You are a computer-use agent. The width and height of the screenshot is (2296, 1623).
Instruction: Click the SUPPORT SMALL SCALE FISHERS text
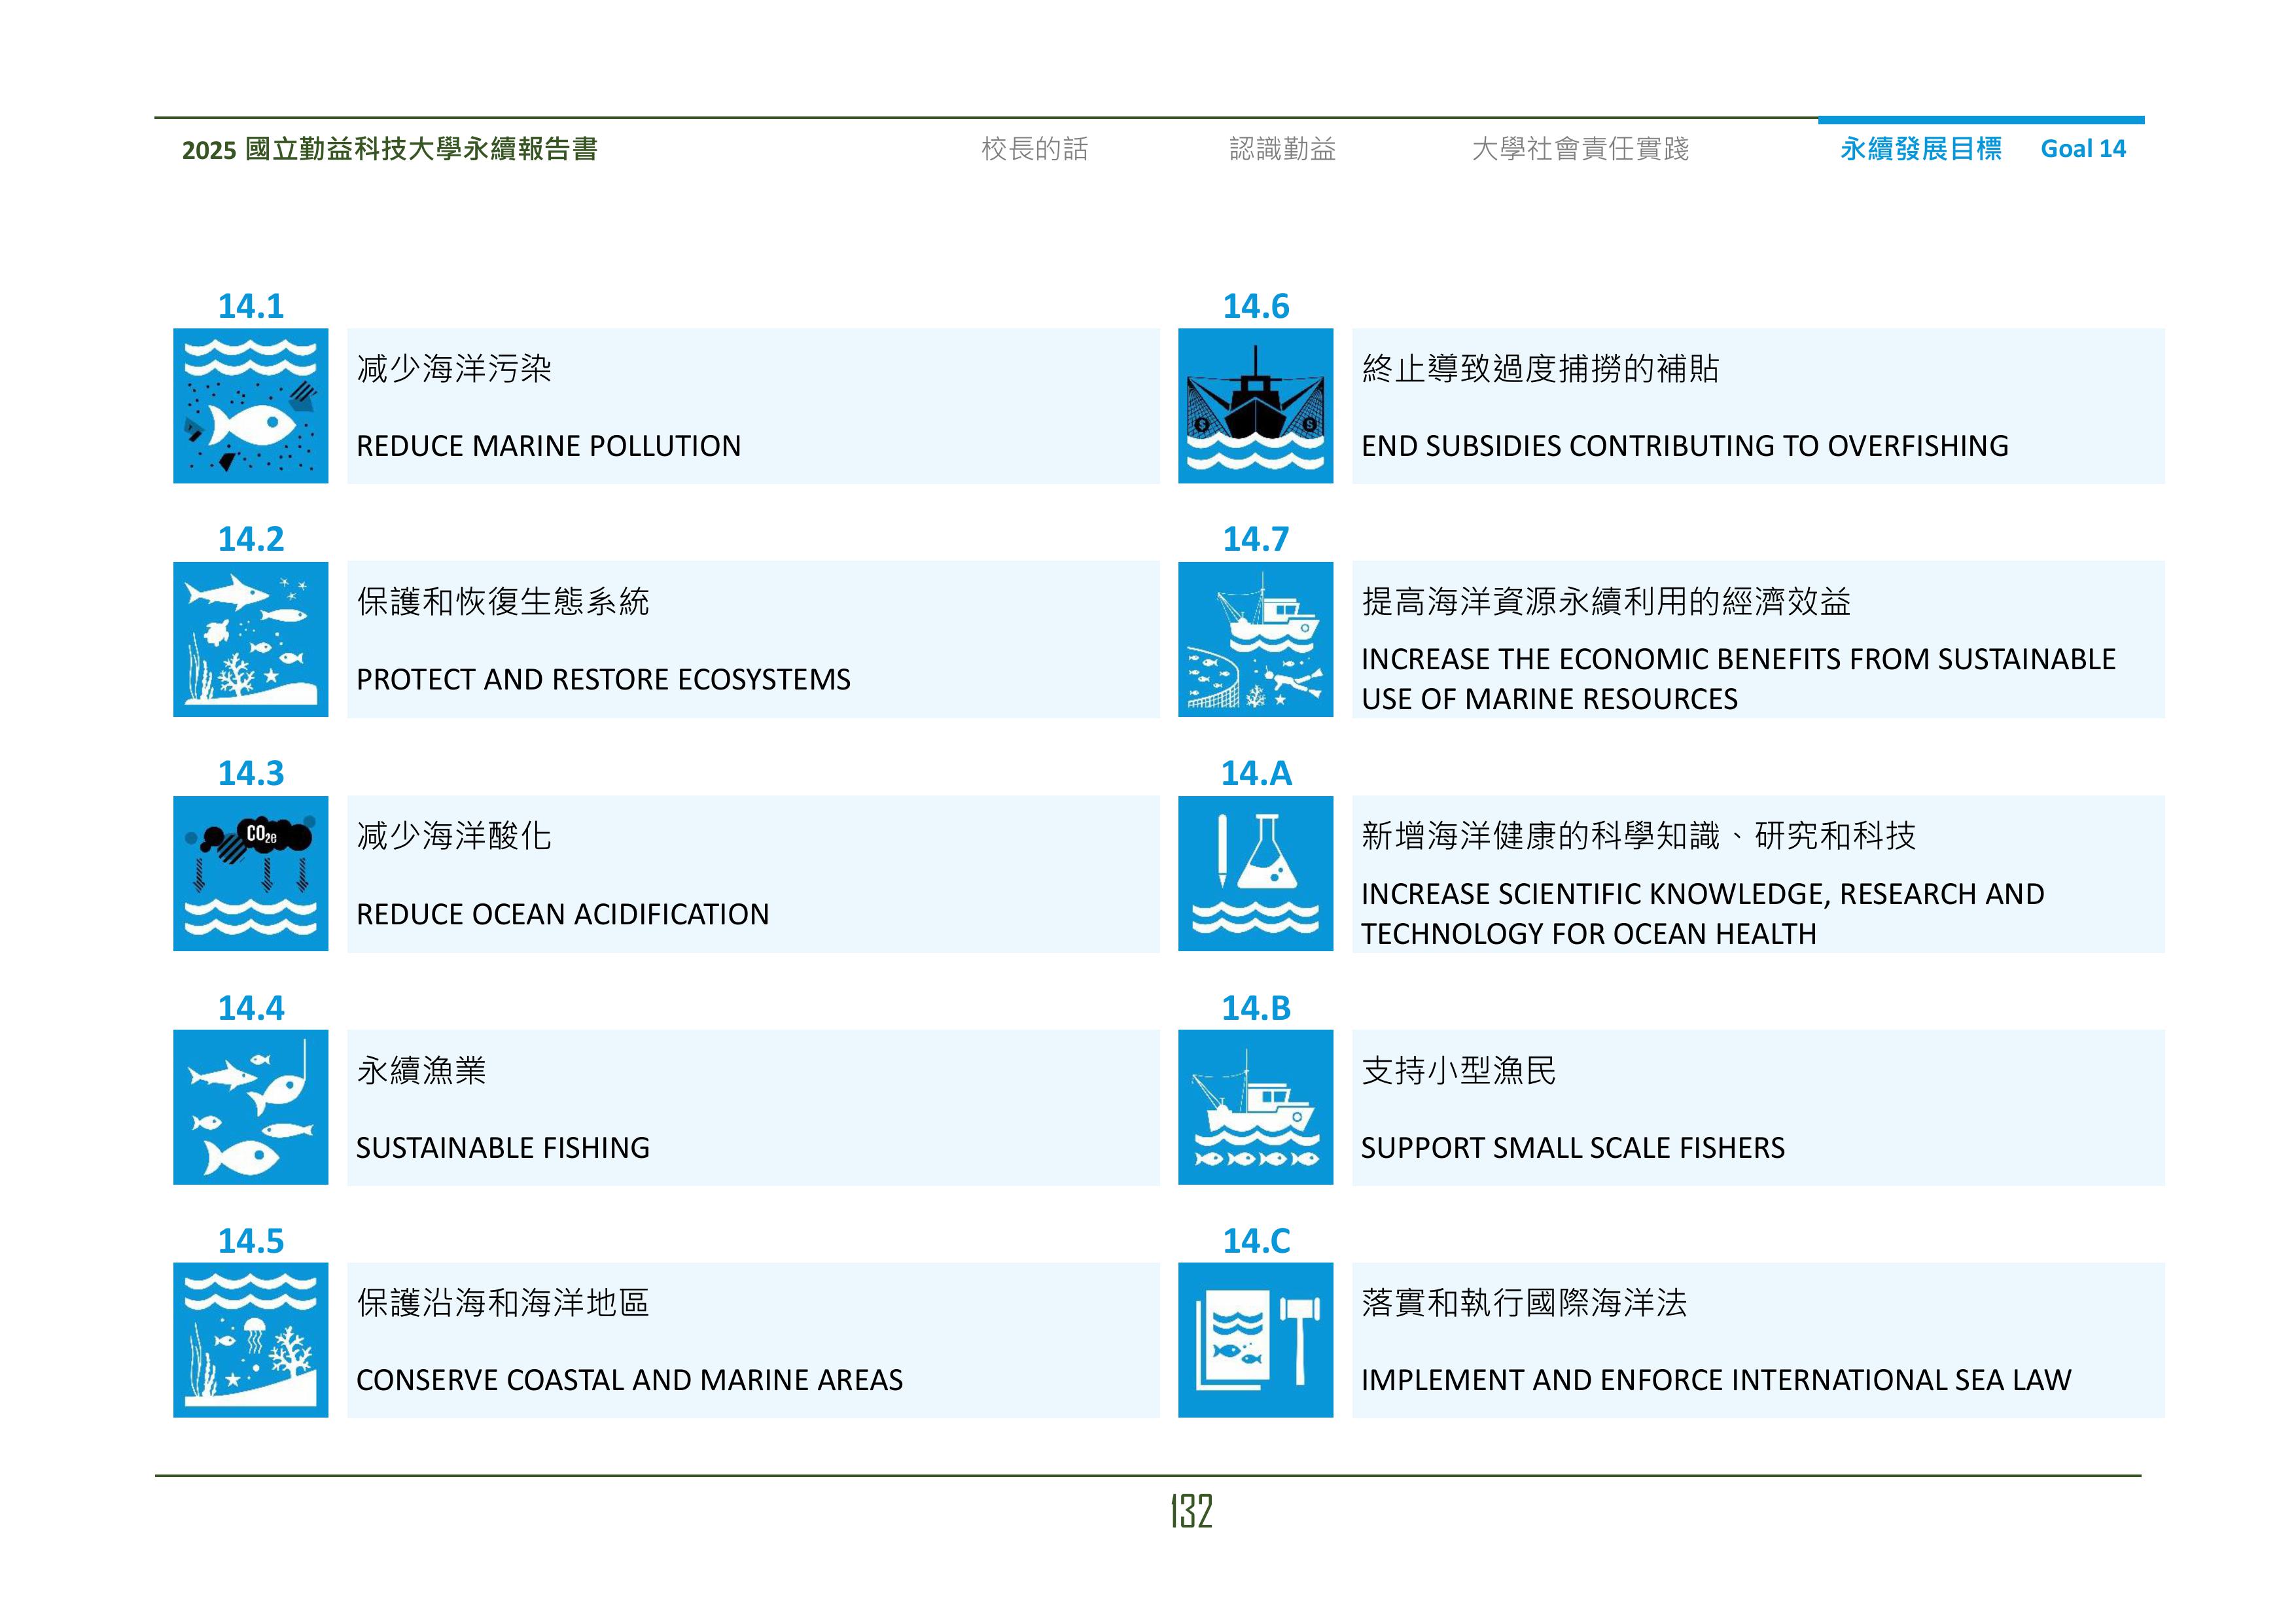1572,1148
